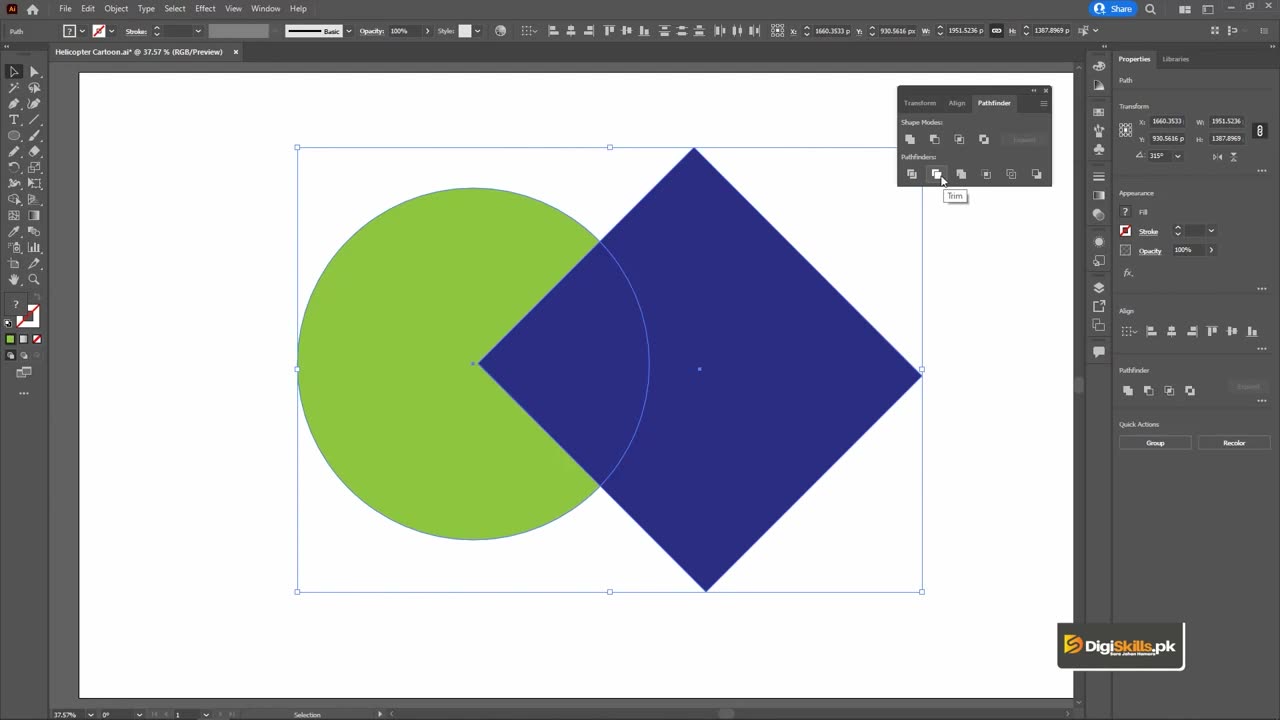The width and height of the screenshot is (1280, 720).
Task: Select the Lasso tool
Action: point(34,88)
